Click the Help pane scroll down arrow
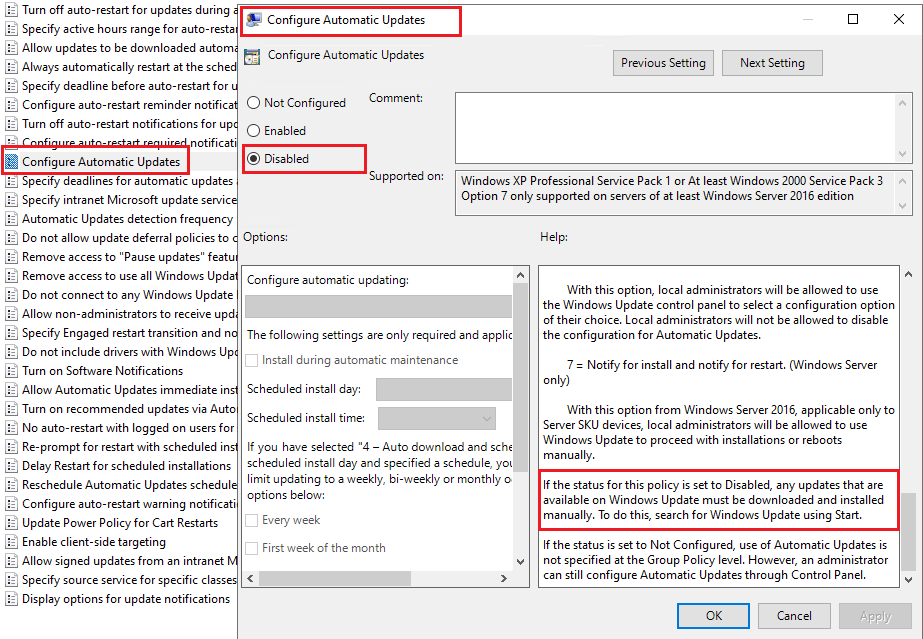Viewport: 923px width, 639px height. [x=908, y=580]
